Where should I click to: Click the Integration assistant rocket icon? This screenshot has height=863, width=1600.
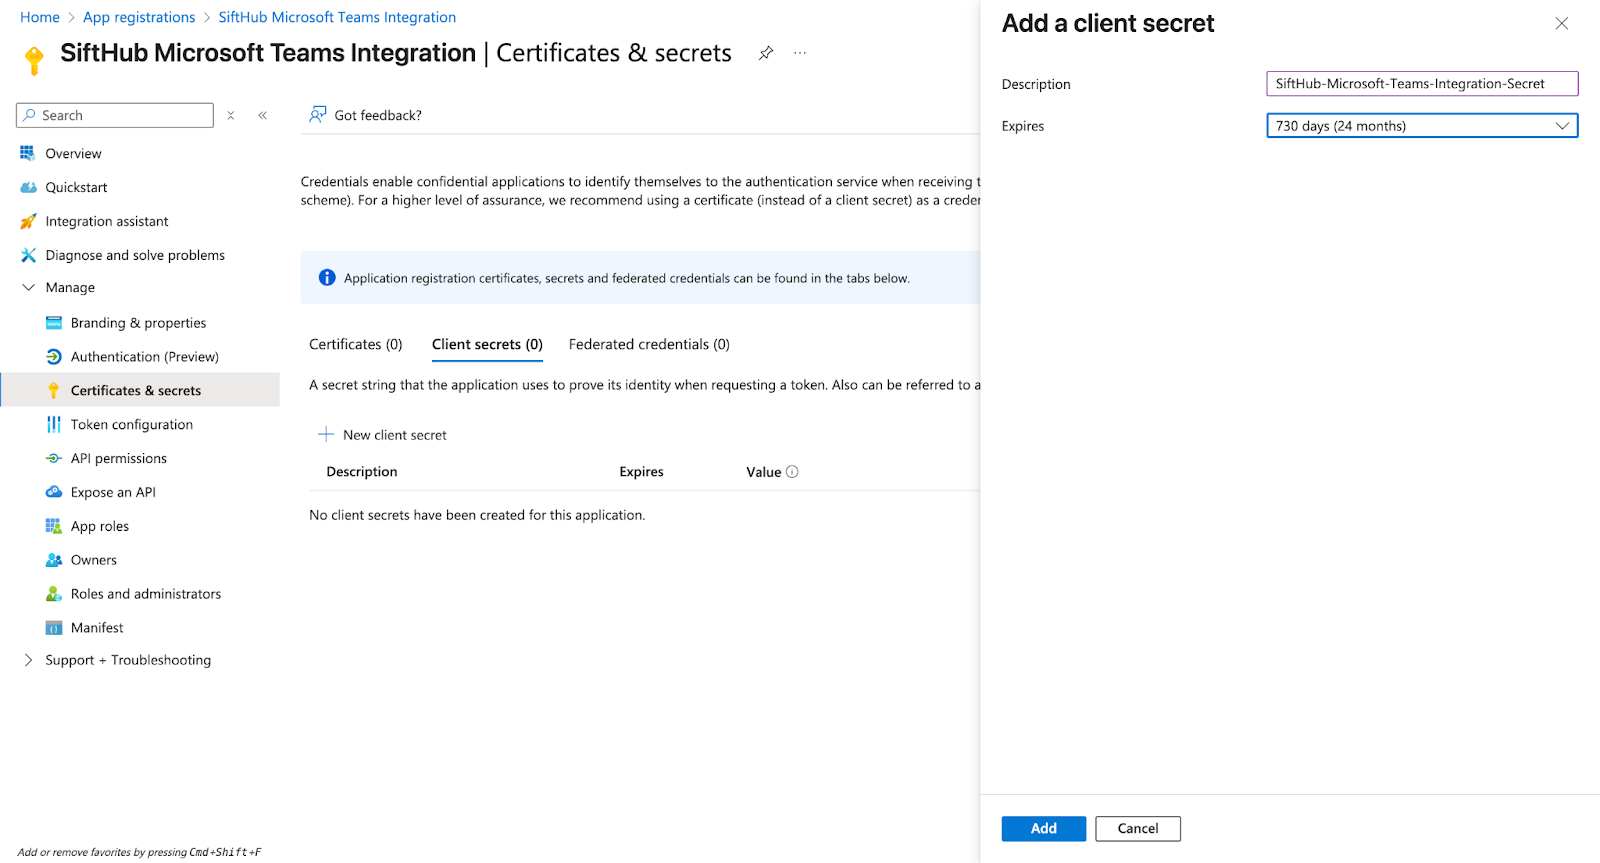point(28,221)
